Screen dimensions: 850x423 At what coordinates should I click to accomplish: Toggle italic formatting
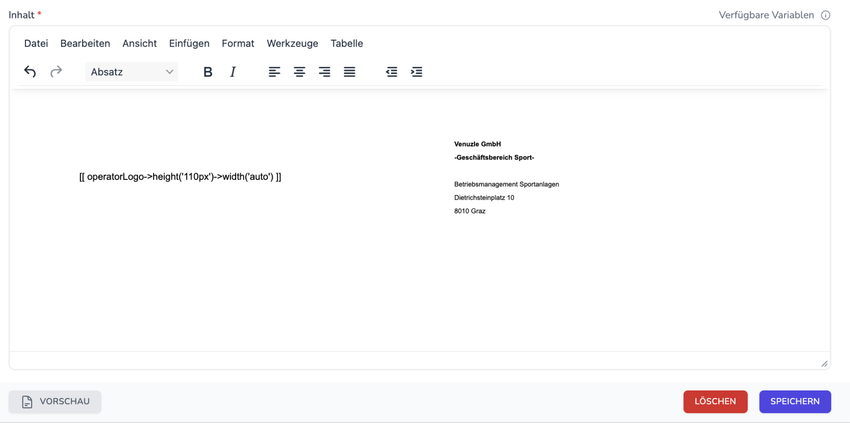[x=233, y=72]
